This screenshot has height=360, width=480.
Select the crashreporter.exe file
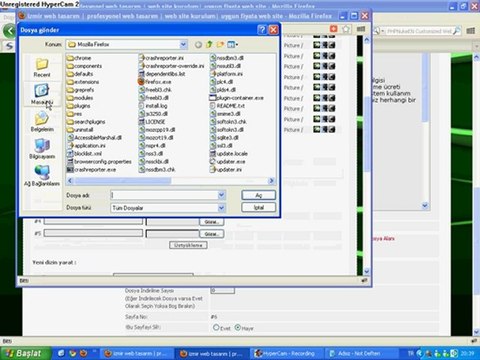(92, 170)
